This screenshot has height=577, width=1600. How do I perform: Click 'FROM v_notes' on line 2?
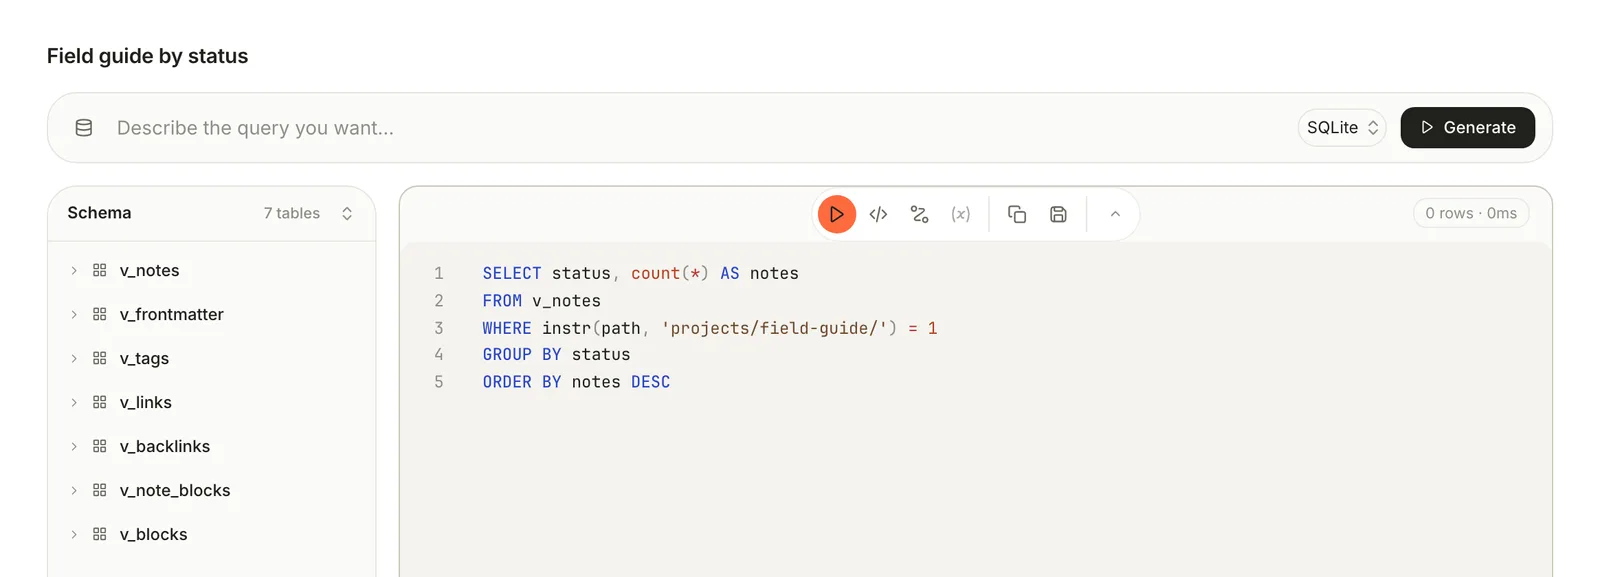542,300
